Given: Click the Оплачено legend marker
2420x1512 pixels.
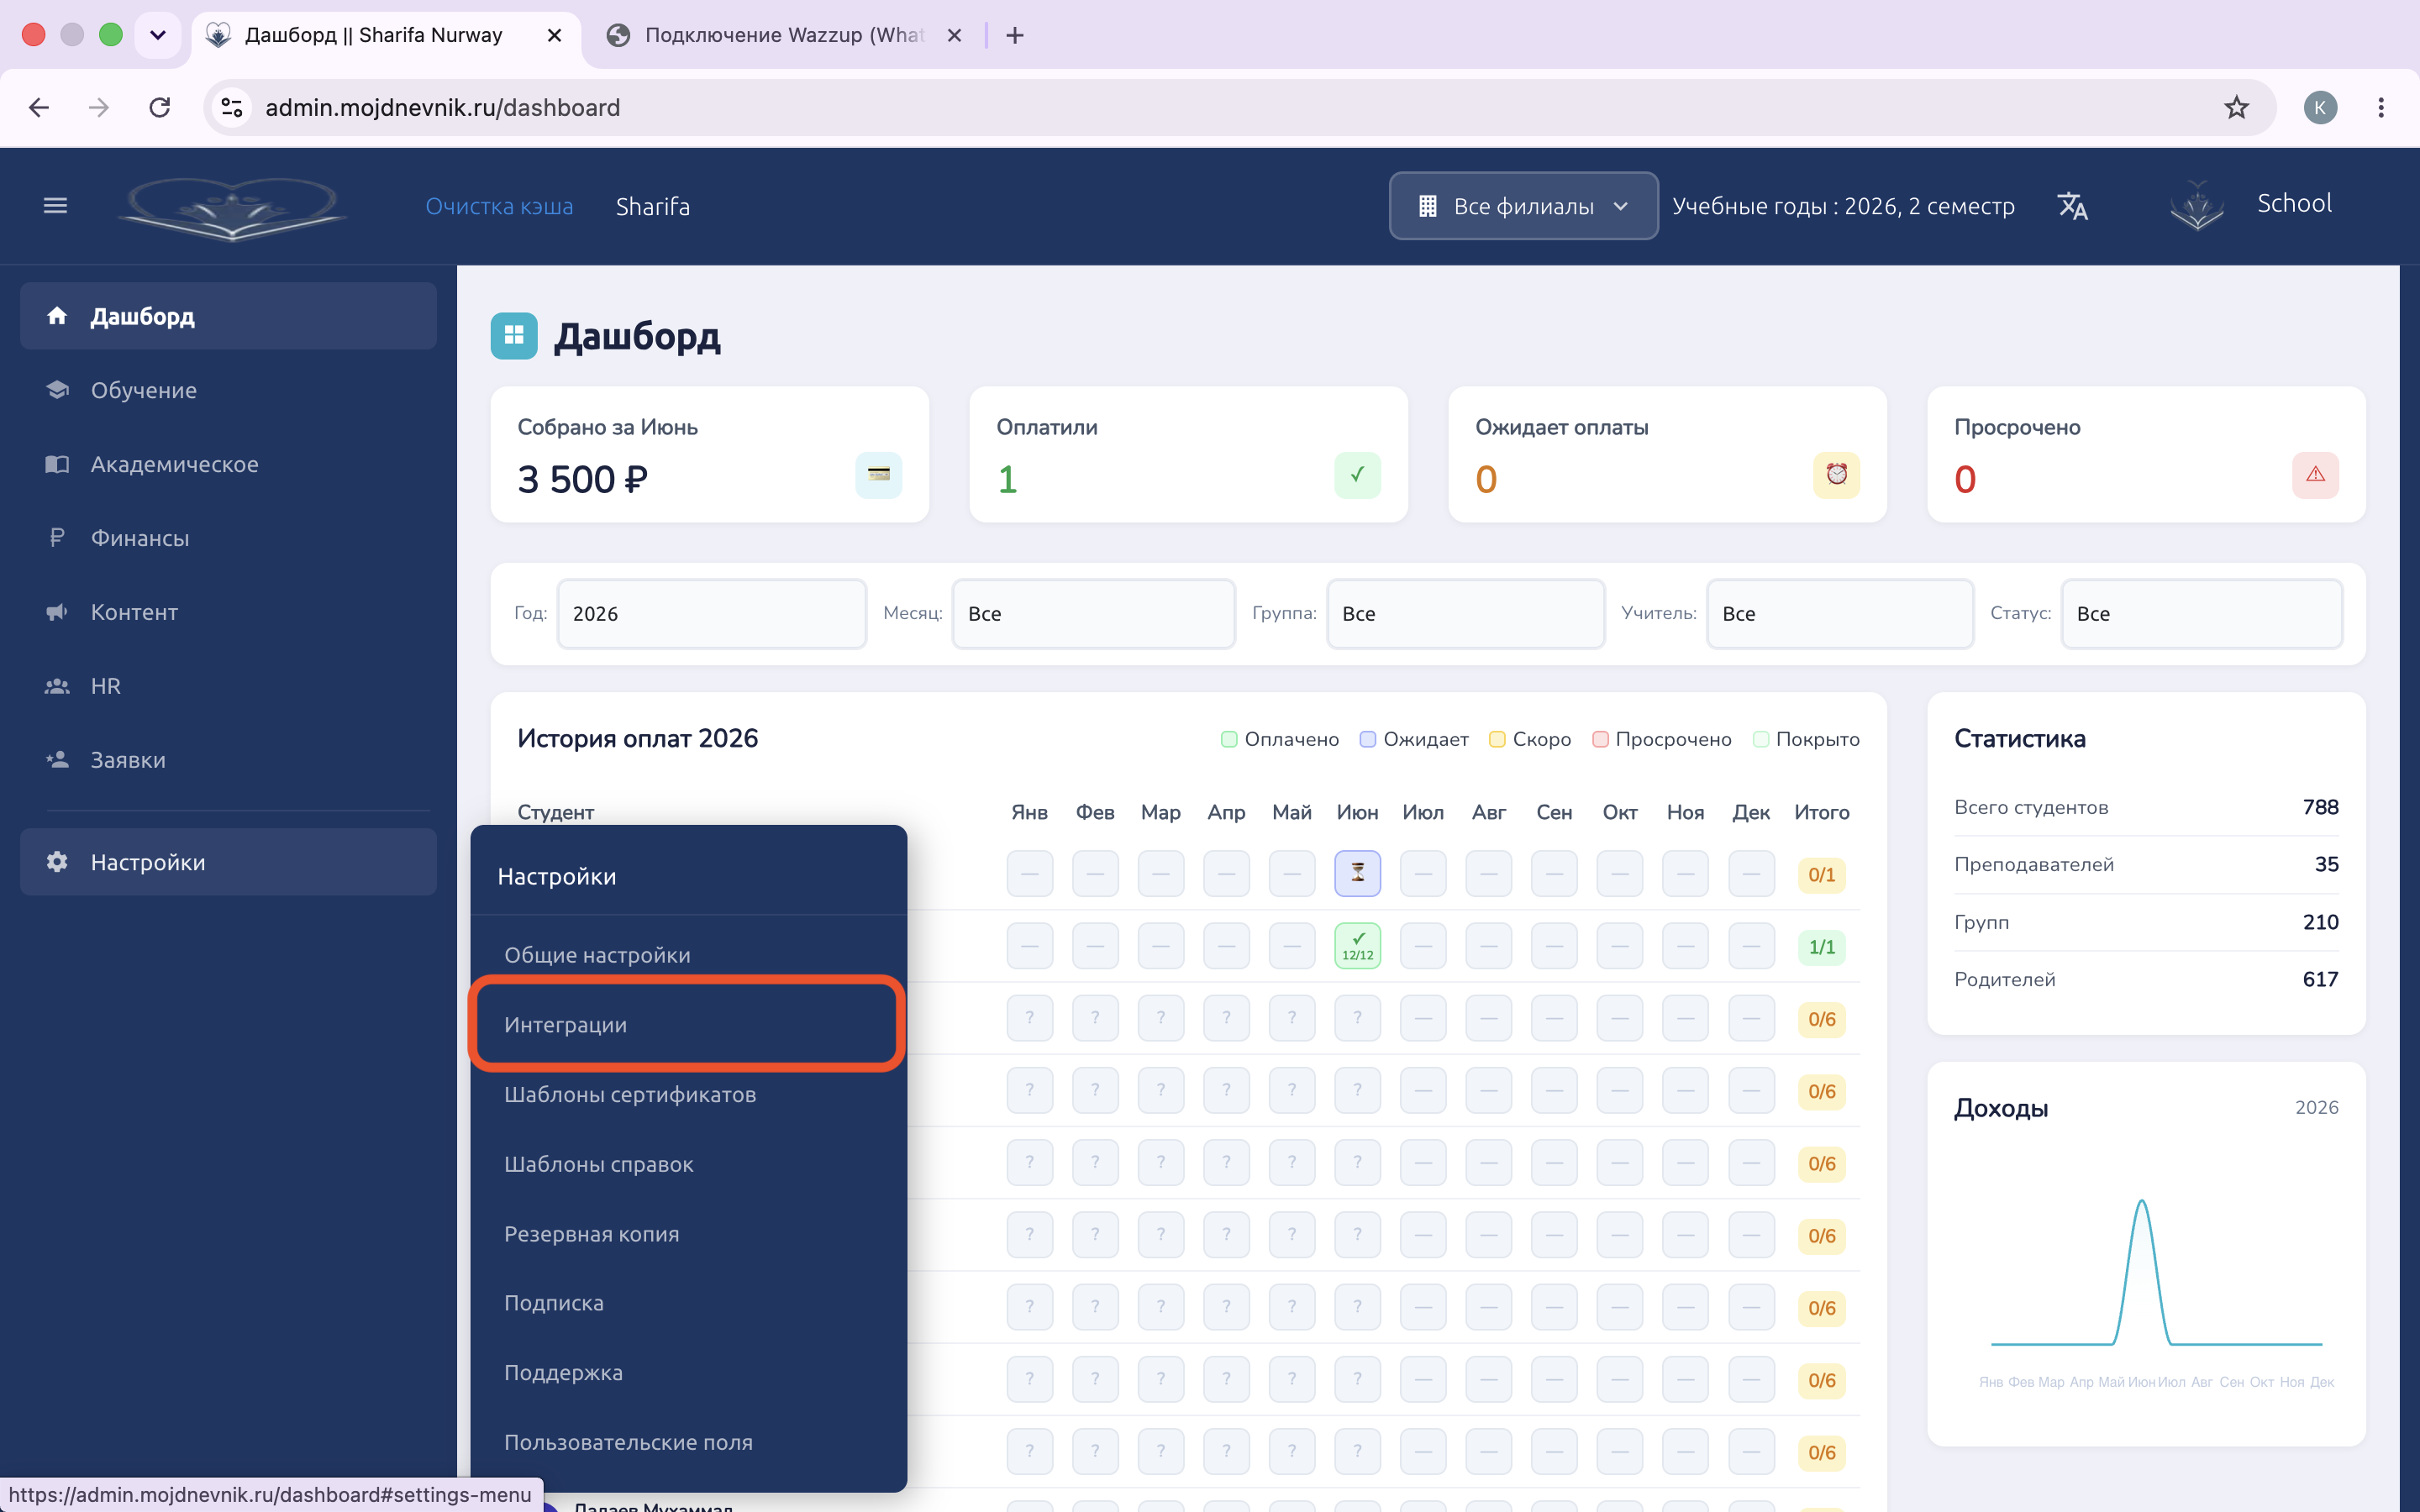Looking at the screenshot, I should coord(1229,739).
